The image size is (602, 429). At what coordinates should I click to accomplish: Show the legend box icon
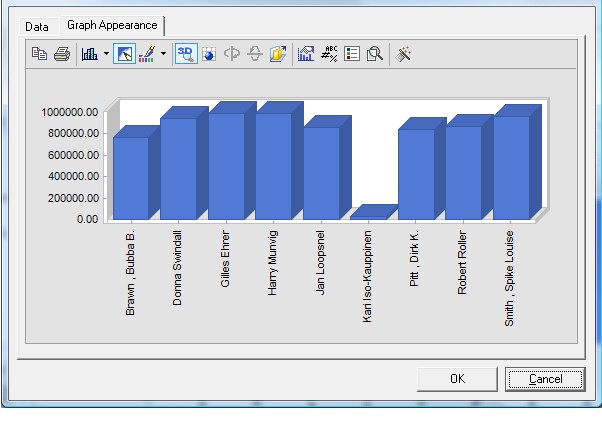pyautogui.click(x=352, y=54)
